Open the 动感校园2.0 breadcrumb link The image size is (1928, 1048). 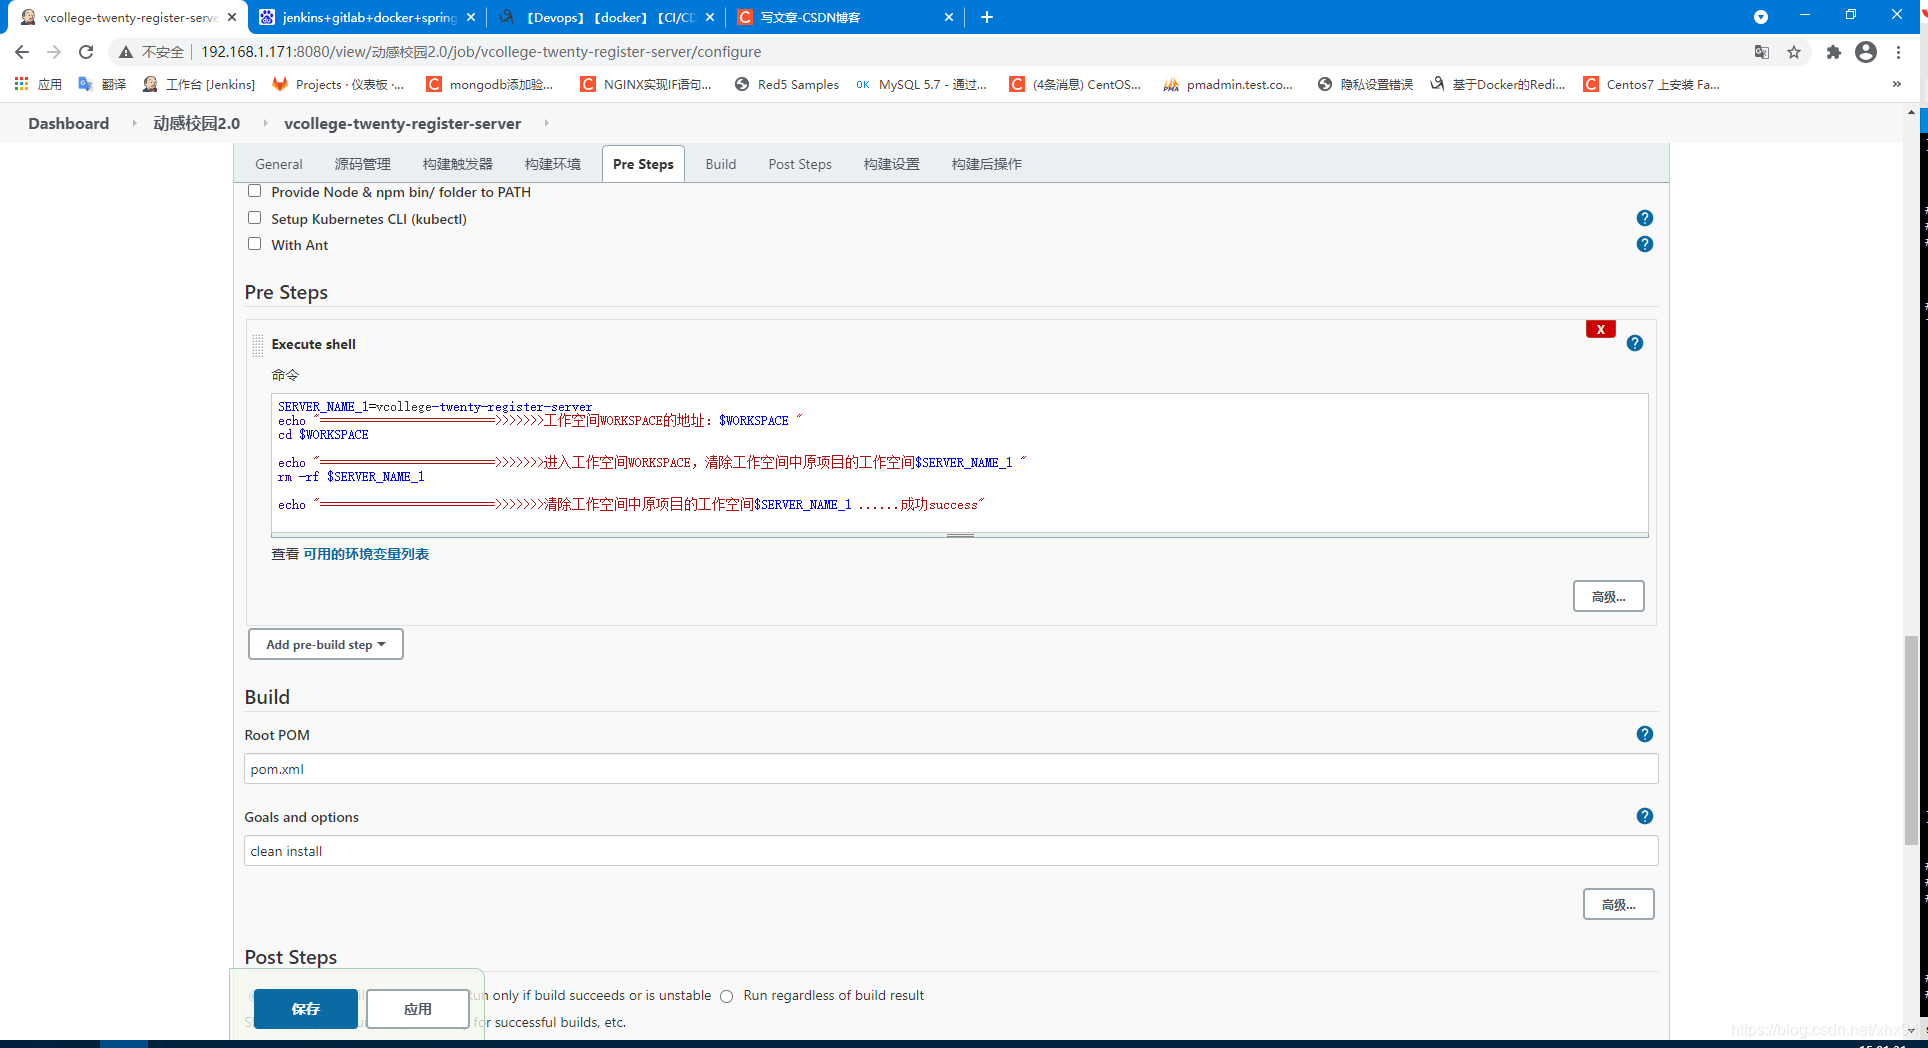196,123
